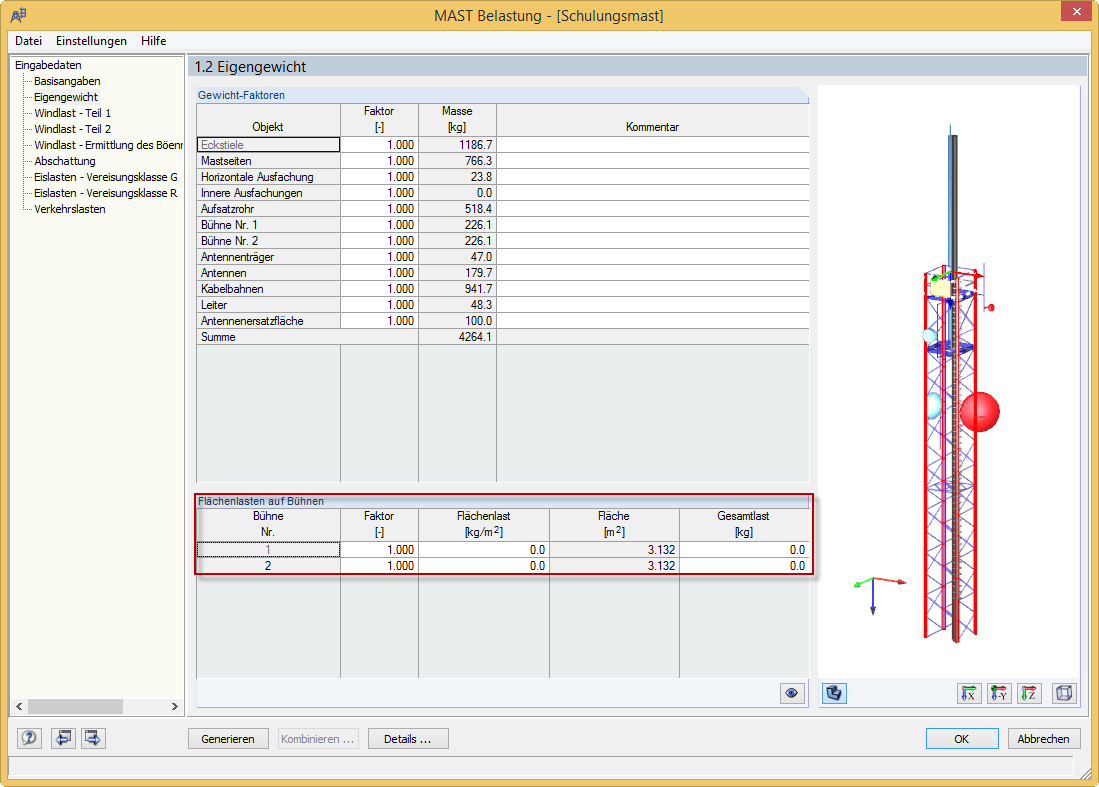Open the Datei menu

point(29,41)
